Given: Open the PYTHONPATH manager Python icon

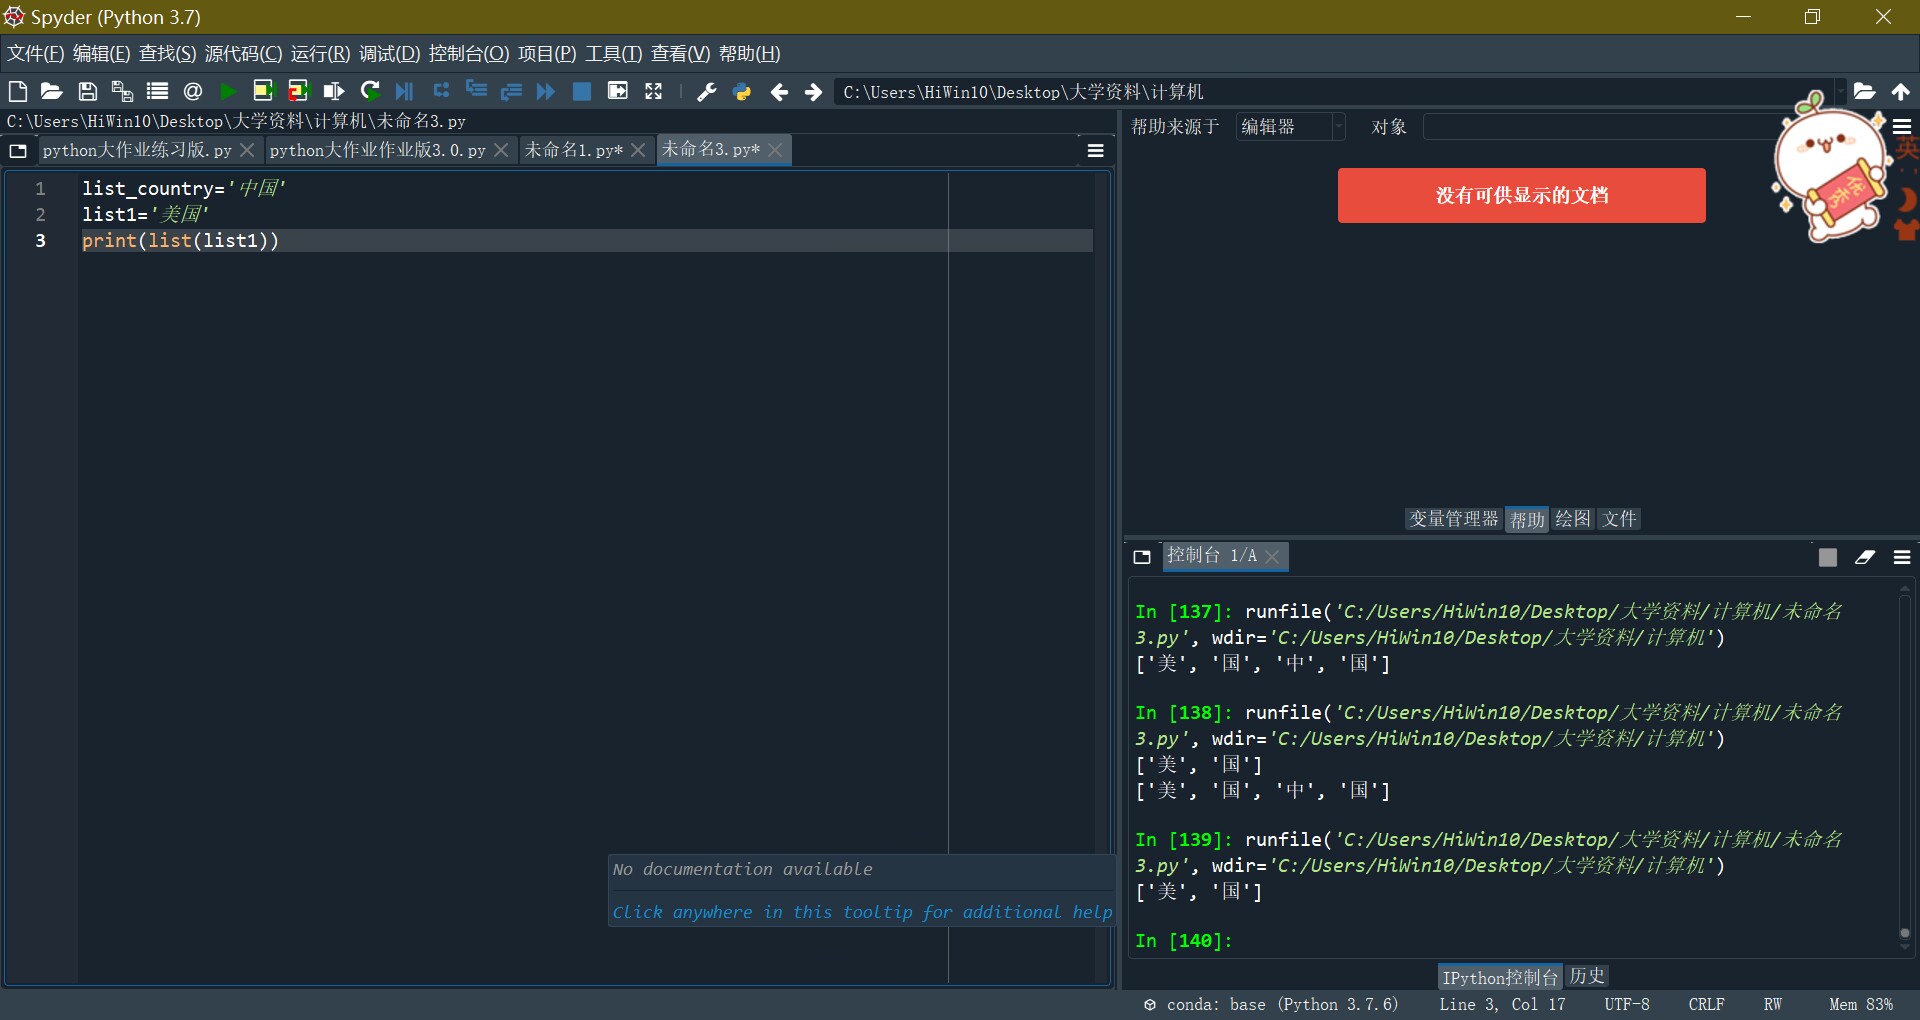Looking at the screenshot, I should (742, 92).
